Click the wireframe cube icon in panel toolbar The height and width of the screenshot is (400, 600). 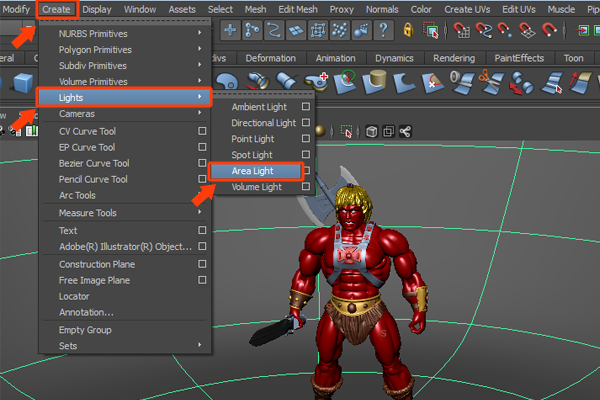point(371,131)
